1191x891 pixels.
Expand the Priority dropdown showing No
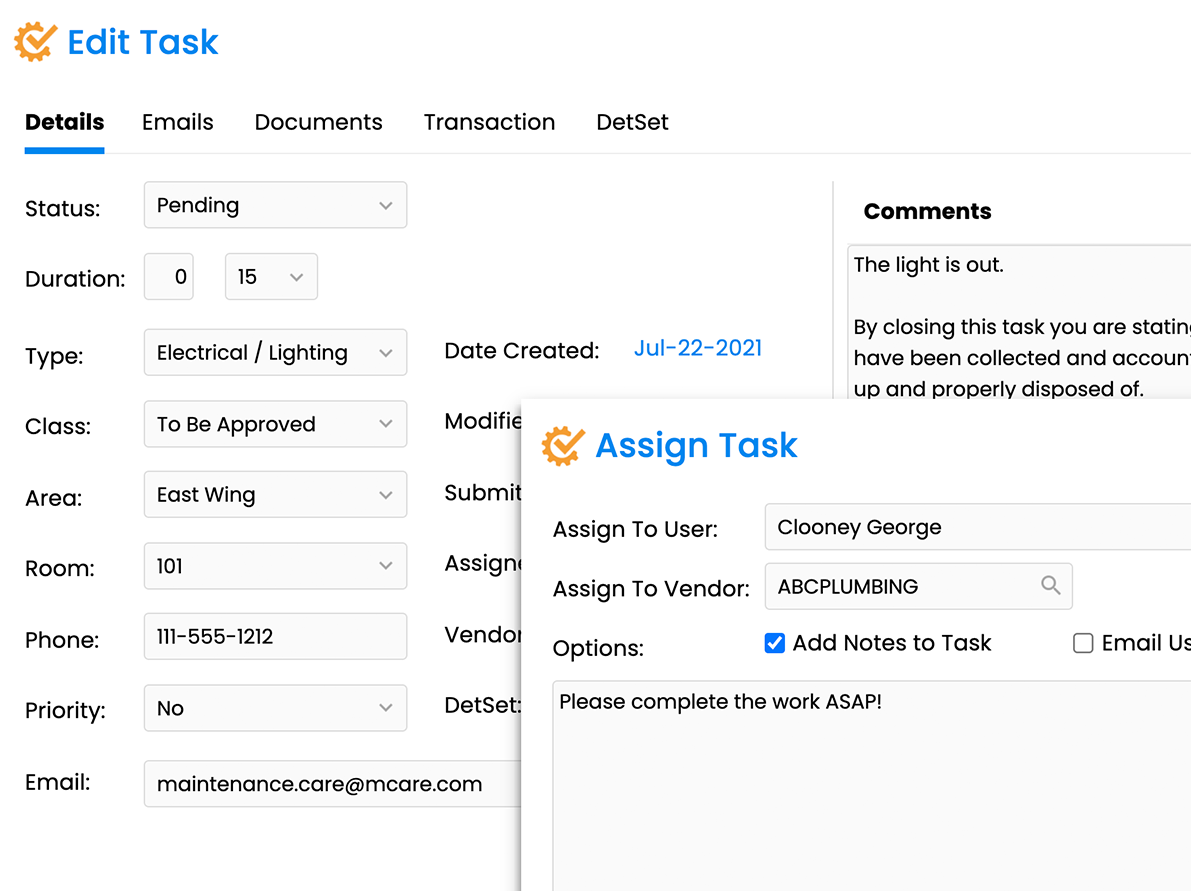[275, 708]
